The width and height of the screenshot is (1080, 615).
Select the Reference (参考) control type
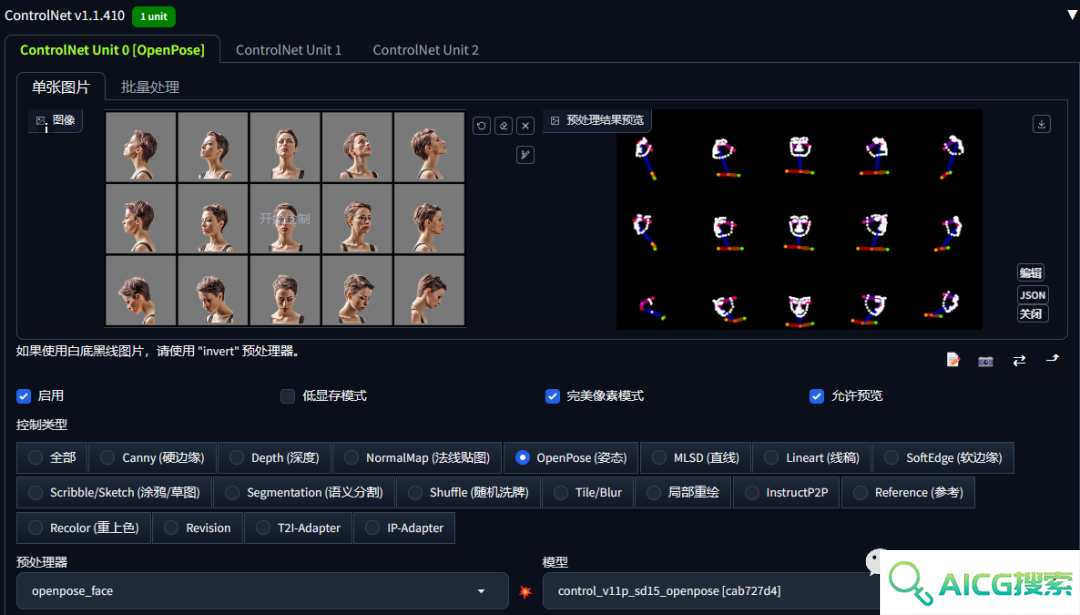[x=908, y=492]
